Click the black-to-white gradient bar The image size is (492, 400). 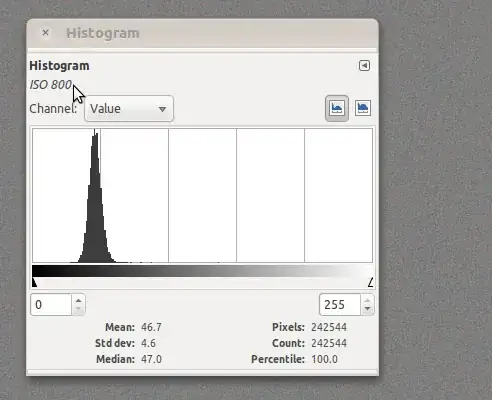[202, 271]
